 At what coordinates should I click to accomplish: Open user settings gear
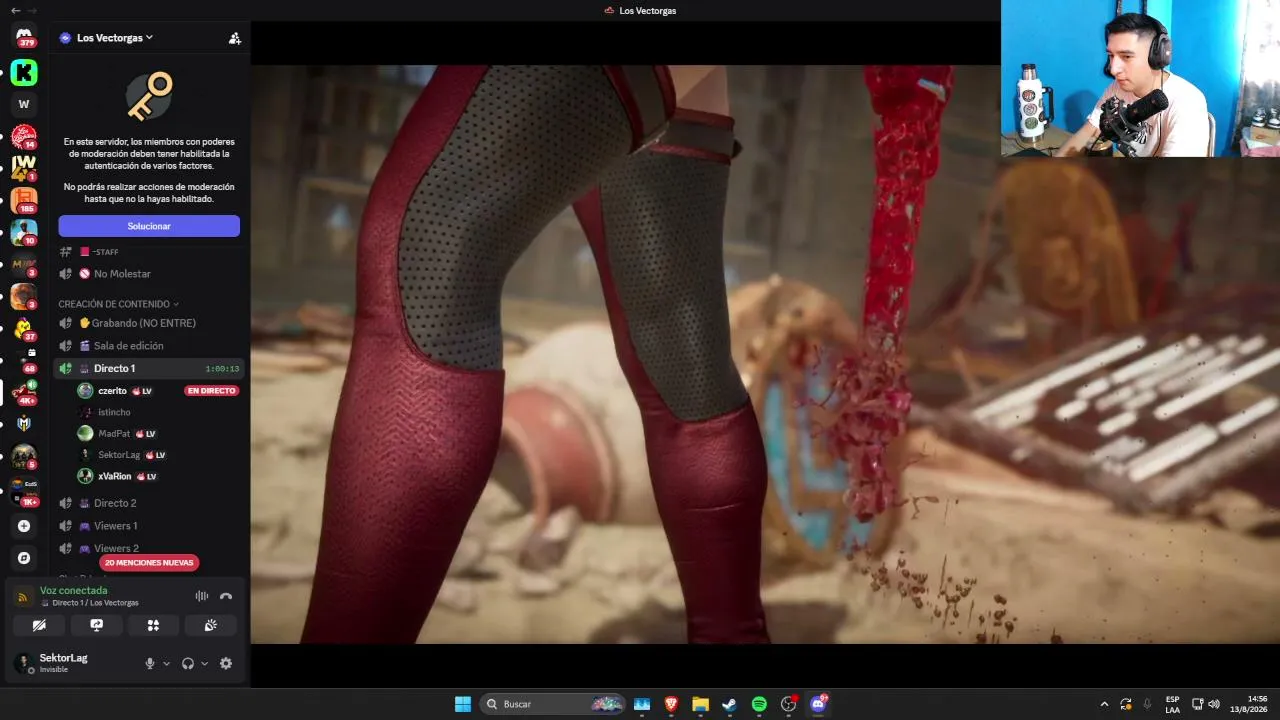226,663
